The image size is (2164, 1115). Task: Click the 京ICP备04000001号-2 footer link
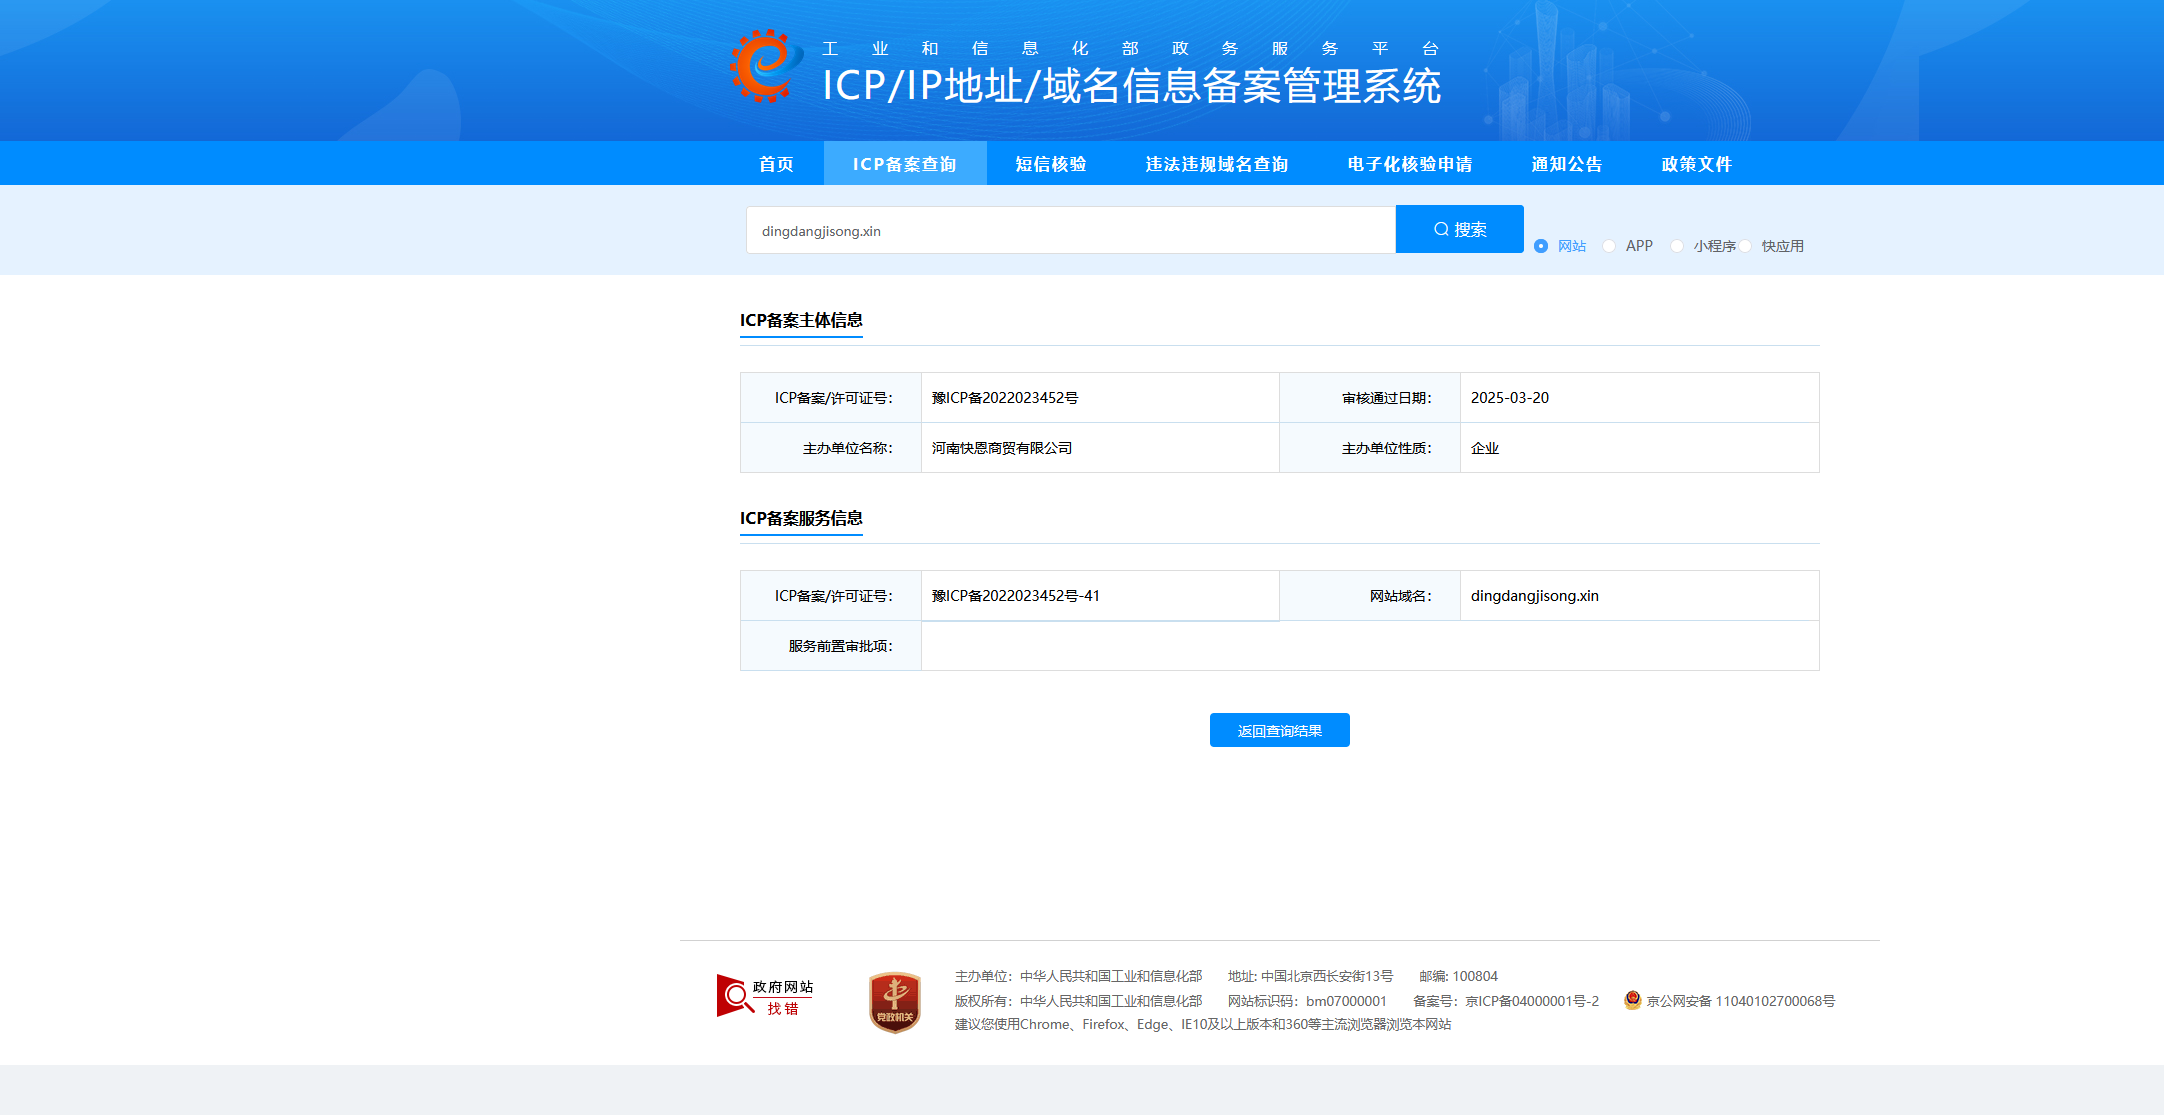[1532, 1001]
